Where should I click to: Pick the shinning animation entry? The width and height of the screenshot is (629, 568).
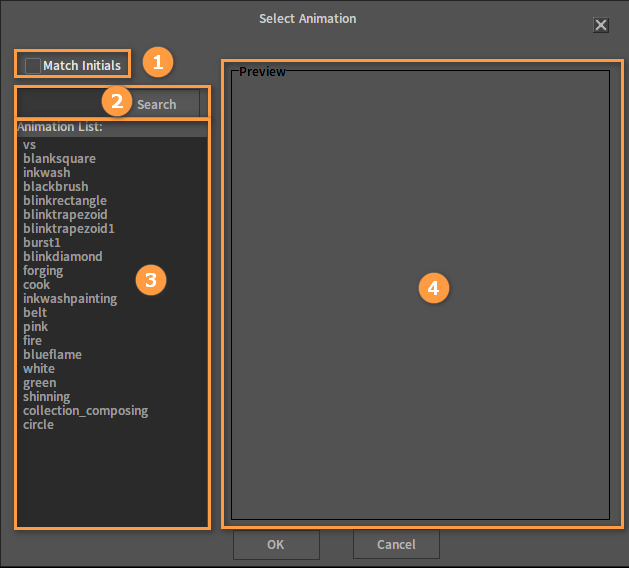click(47, 397)
